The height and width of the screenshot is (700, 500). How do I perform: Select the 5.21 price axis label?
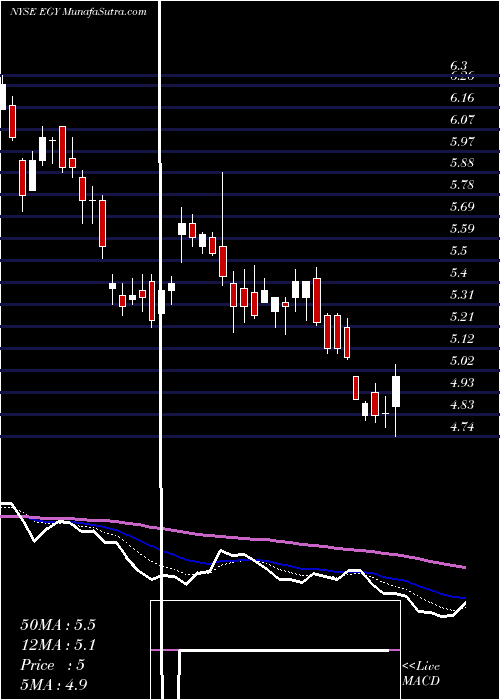462,317
